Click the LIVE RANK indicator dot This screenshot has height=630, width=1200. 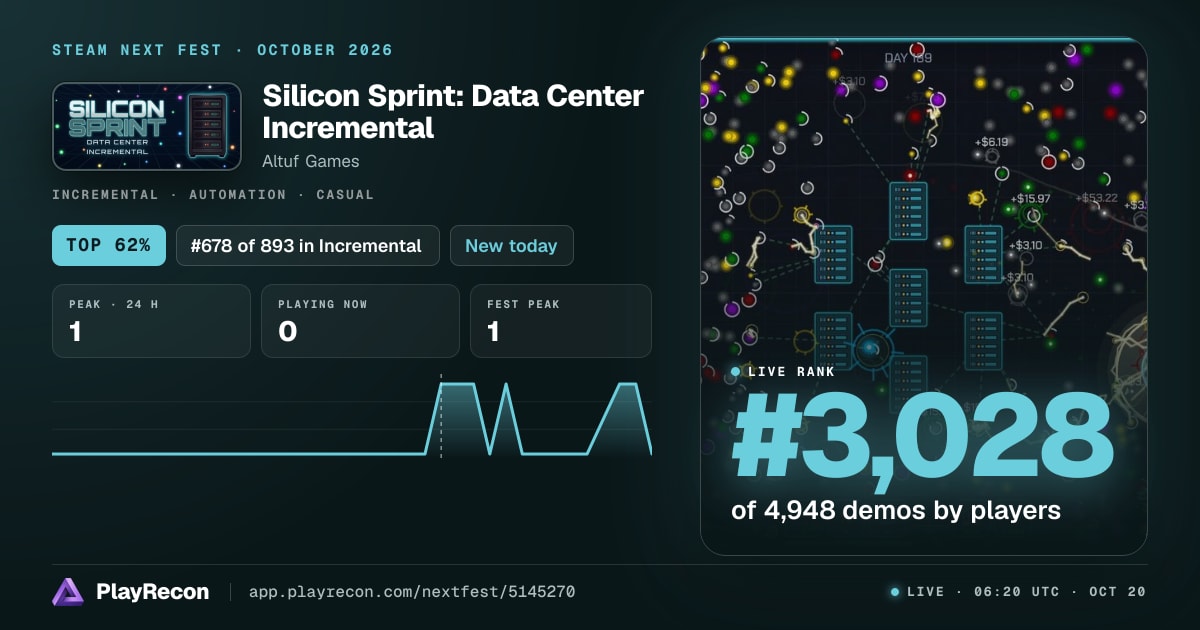coord(736,372)
